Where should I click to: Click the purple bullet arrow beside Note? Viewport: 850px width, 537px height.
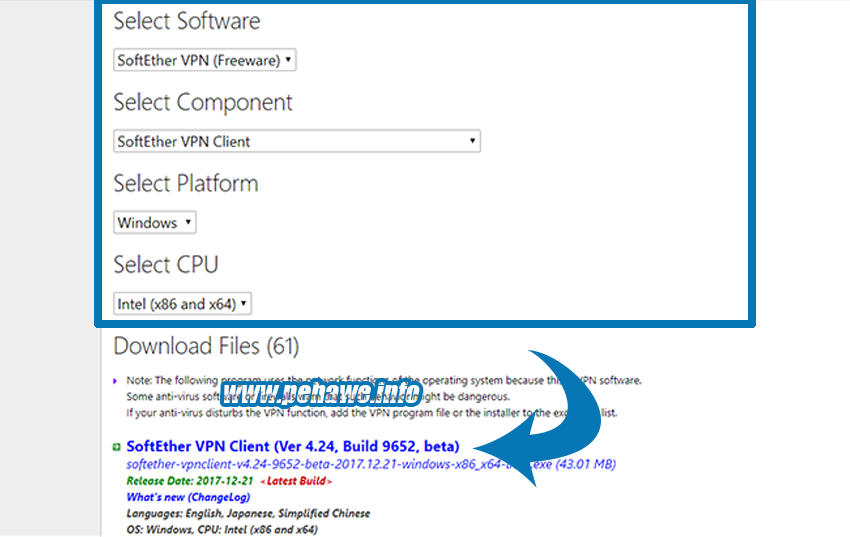pos(115,381)
